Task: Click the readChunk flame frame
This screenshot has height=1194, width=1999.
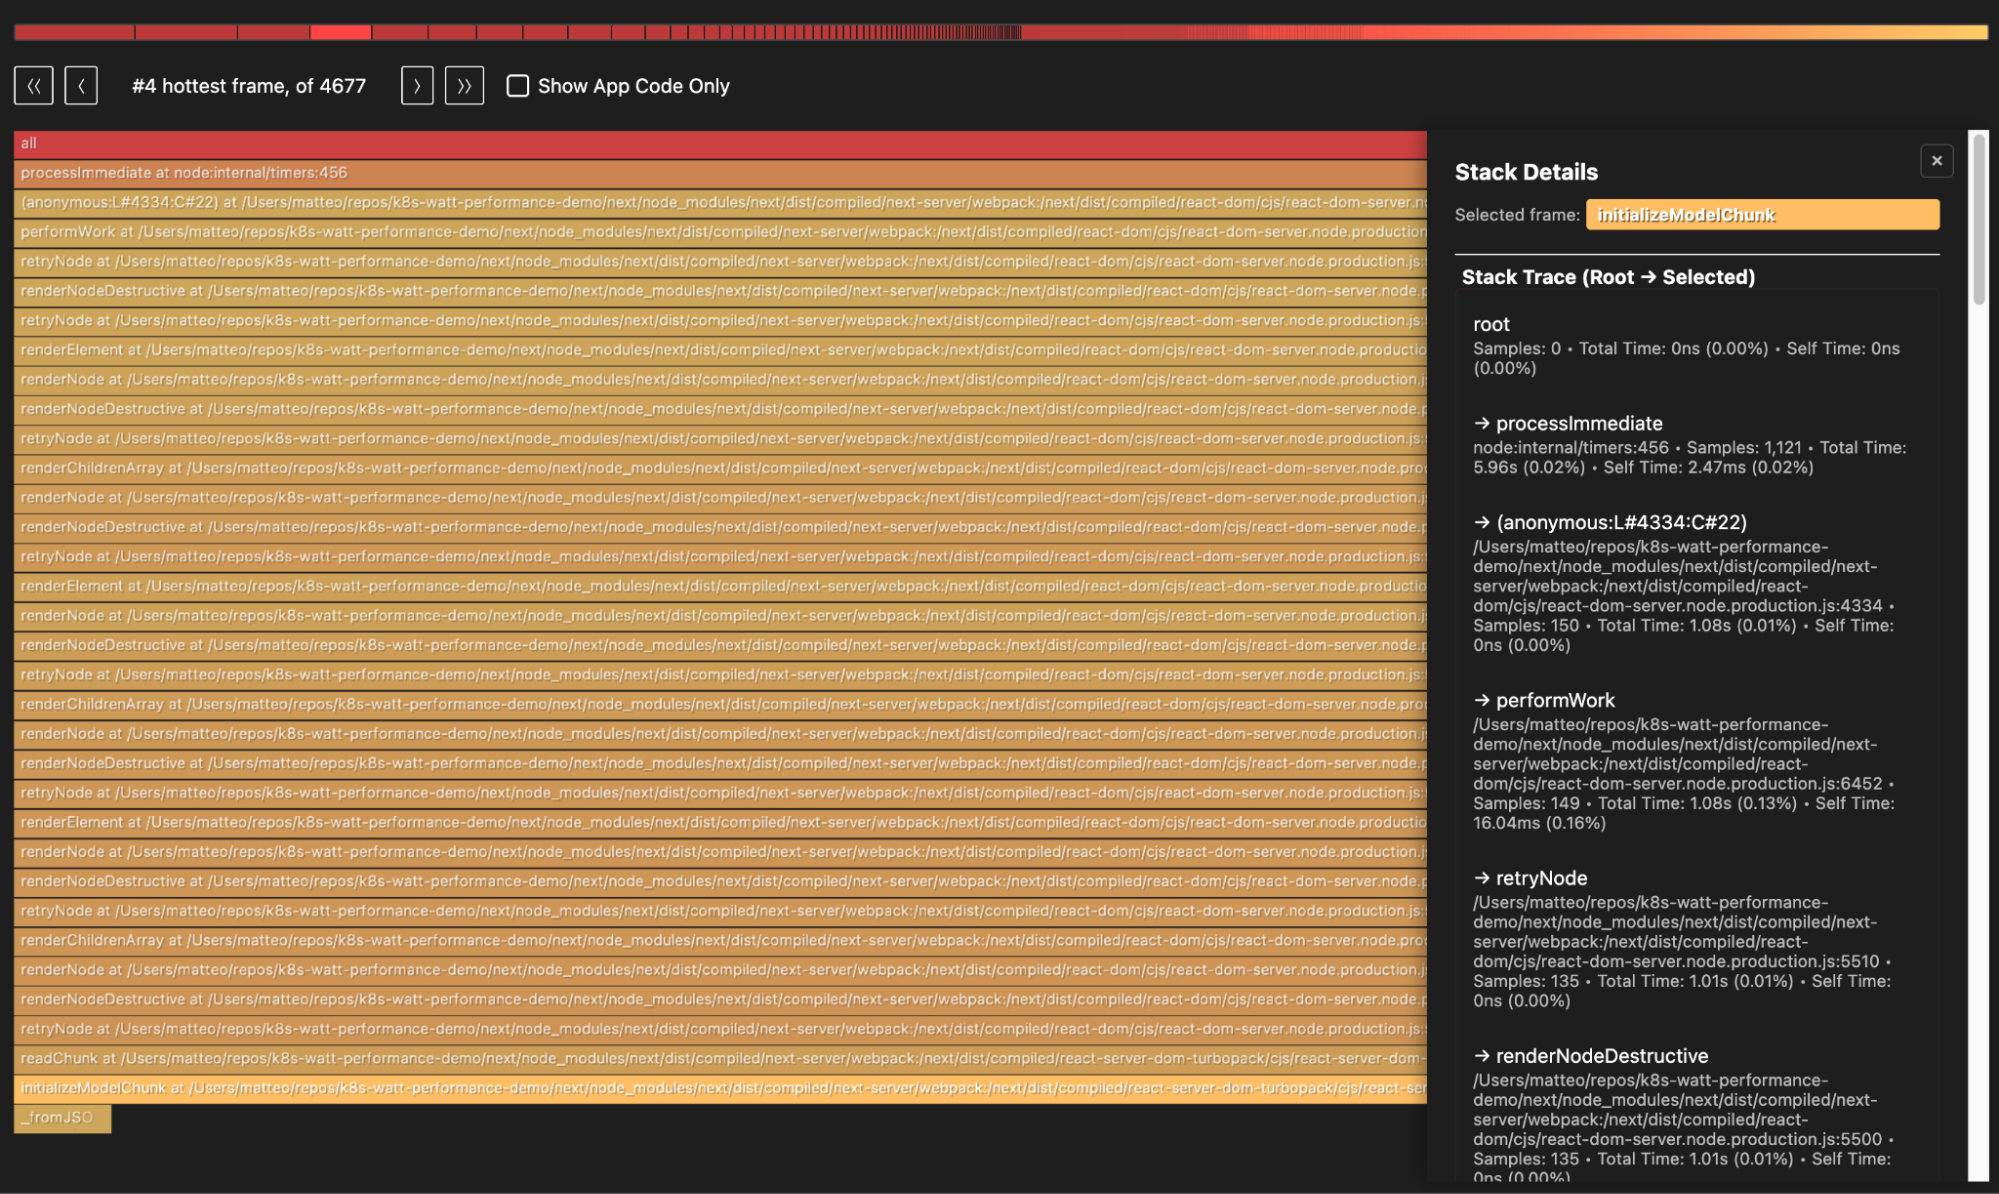Action: (700, 1059)
